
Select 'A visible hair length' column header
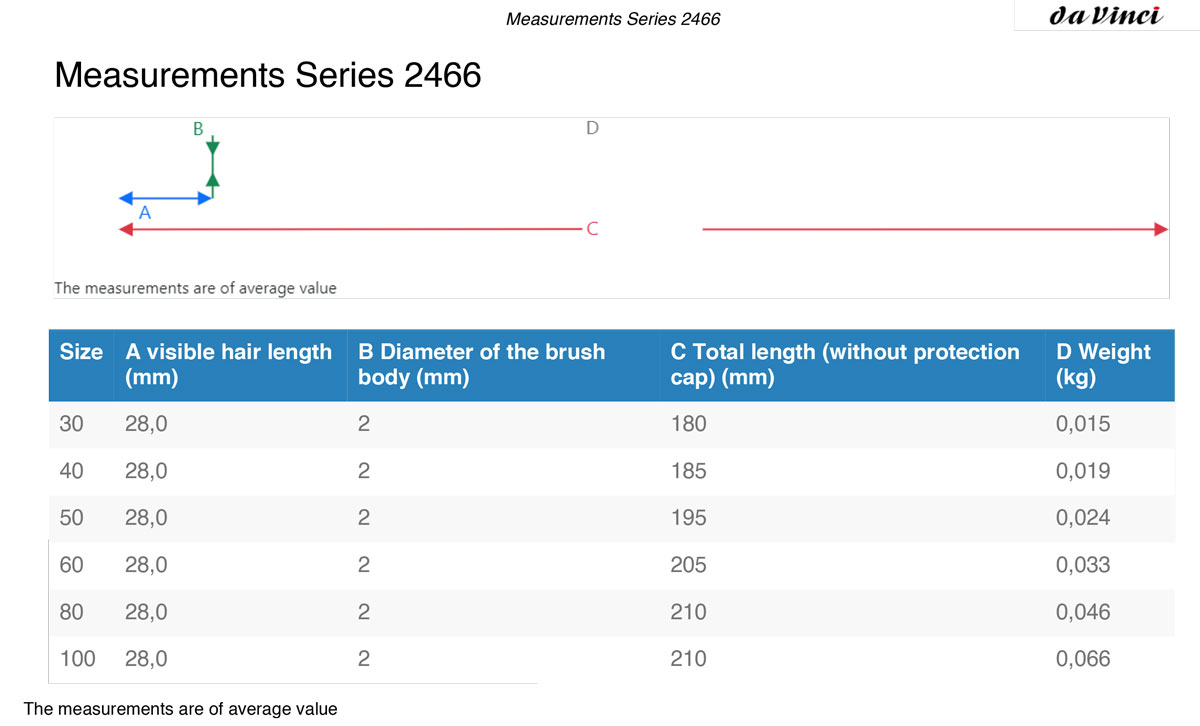click(228, 365)
